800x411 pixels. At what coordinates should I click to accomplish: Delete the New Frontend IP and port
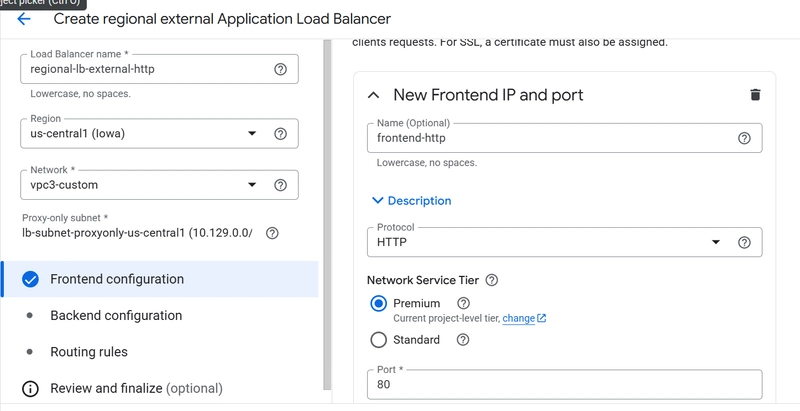click(755, 95)
